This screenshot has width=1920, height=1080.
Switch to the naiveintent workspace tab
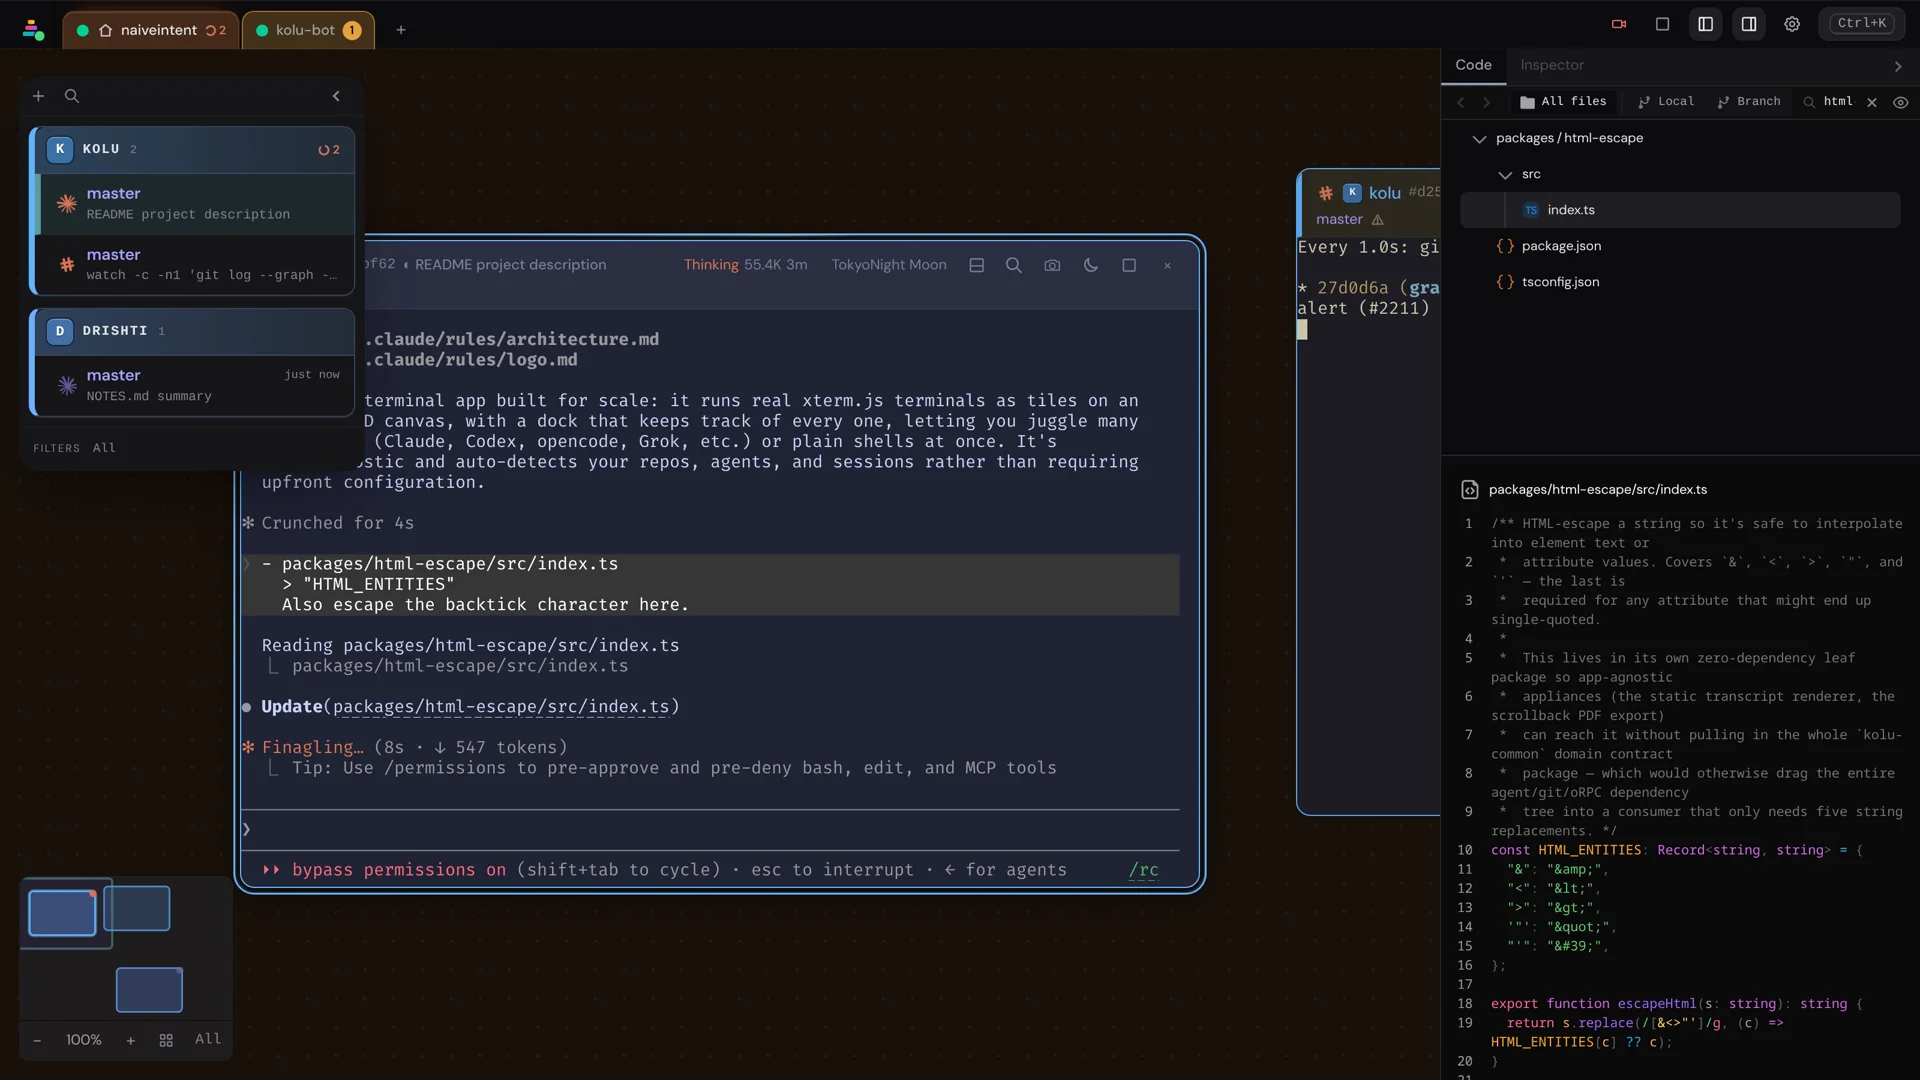tap(151, 30)
